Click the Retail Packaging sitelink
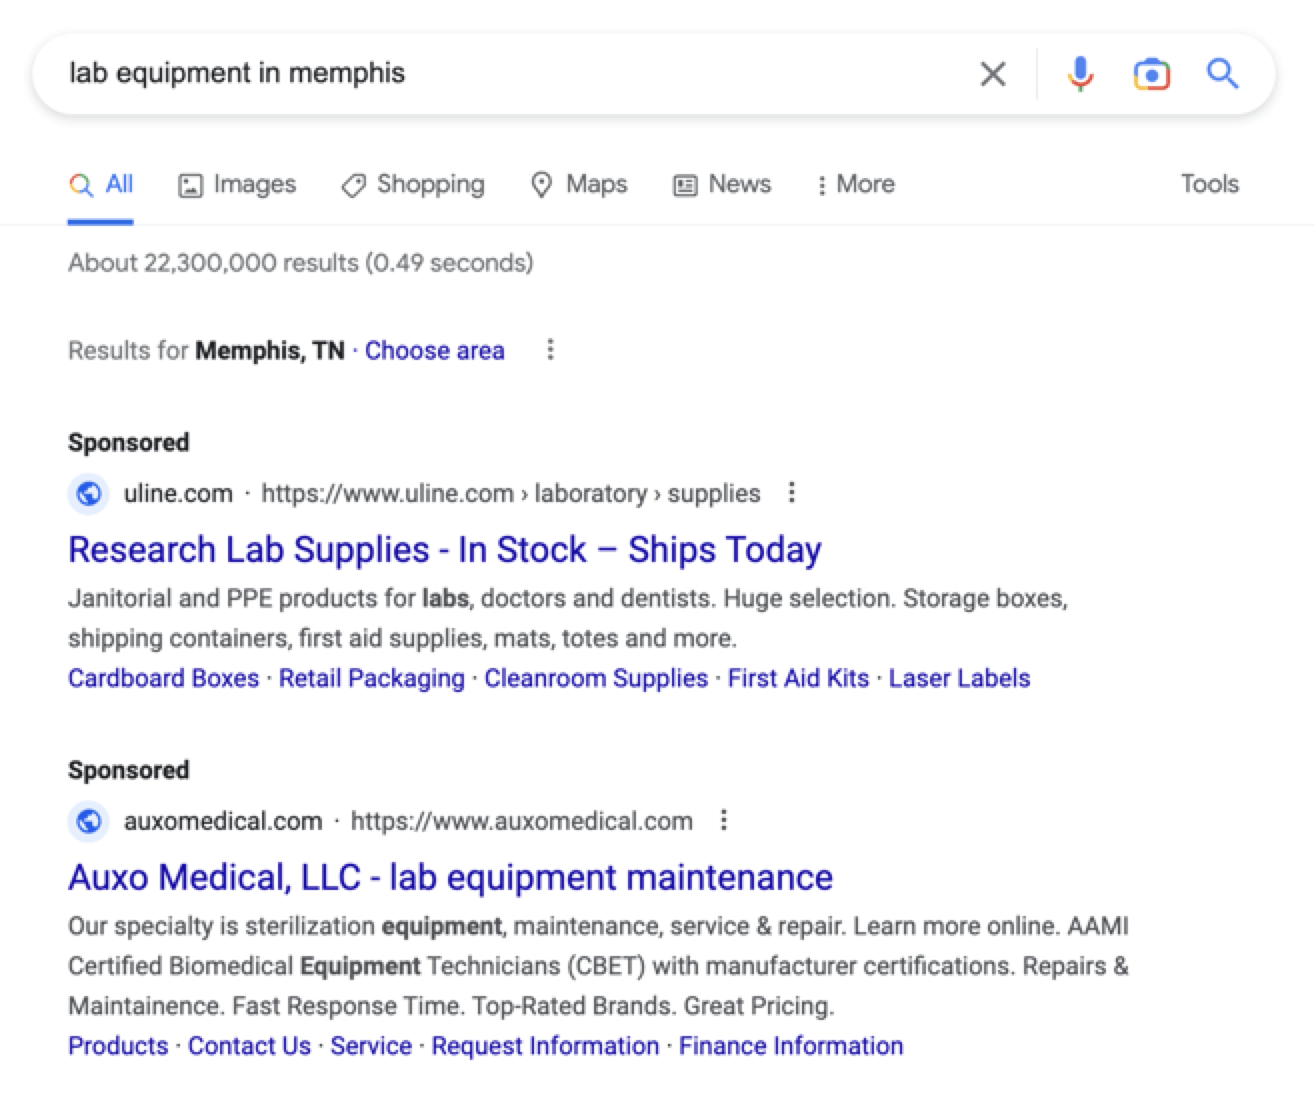This screenshot has width=1314, height=1108. (372, 678)
